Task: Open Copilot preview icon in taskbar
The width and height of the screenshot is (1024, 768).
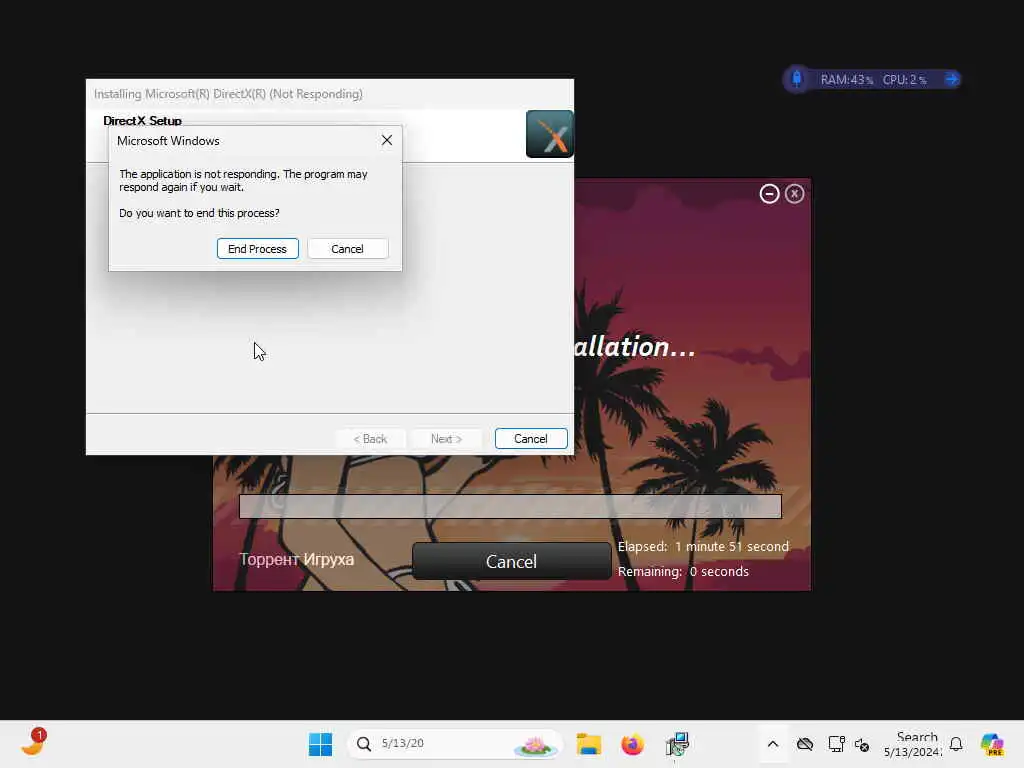Action: (x=992, y=744)
